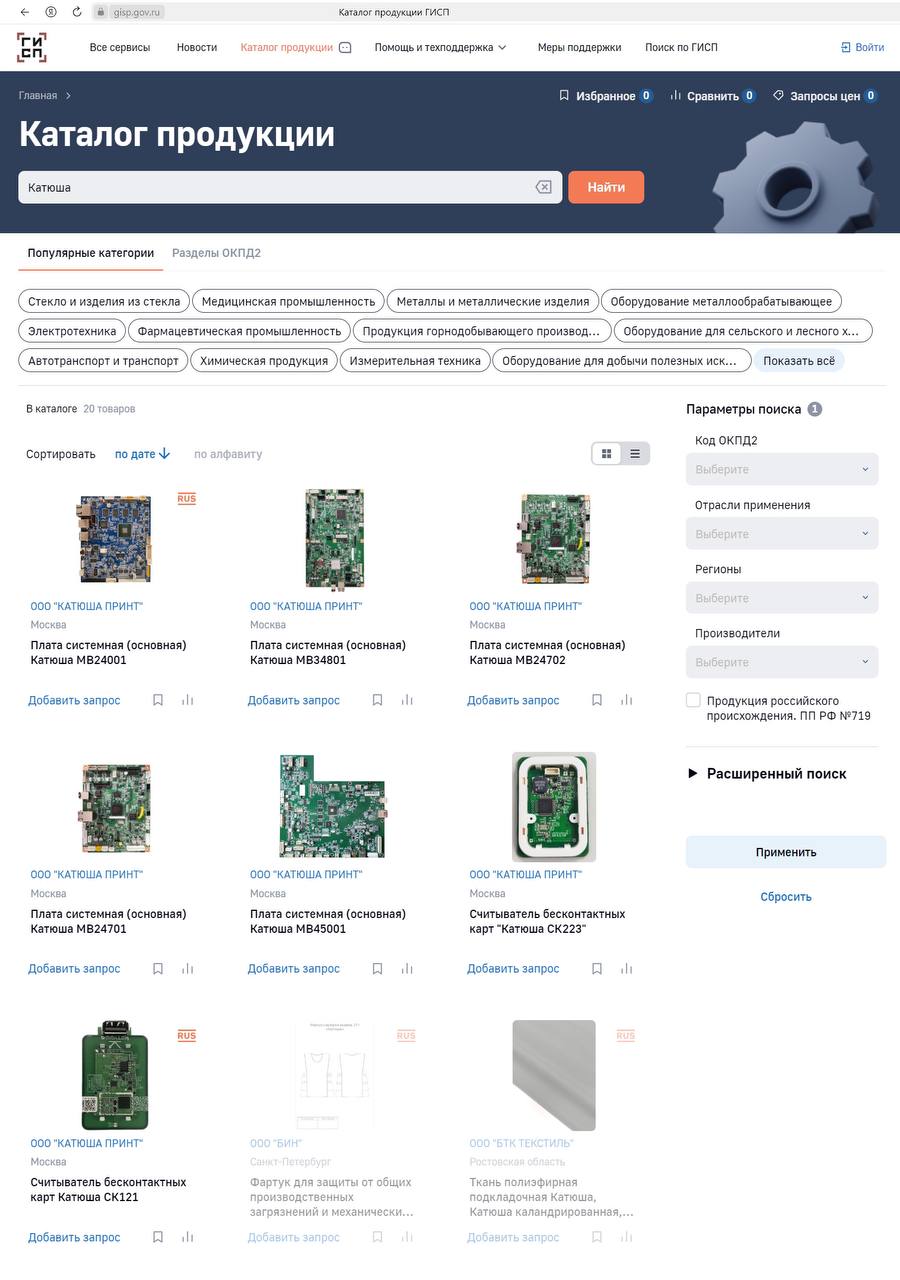
Task: Bookmark Плата системная Катюша MB24701
Action: click(x=158, y=968)
